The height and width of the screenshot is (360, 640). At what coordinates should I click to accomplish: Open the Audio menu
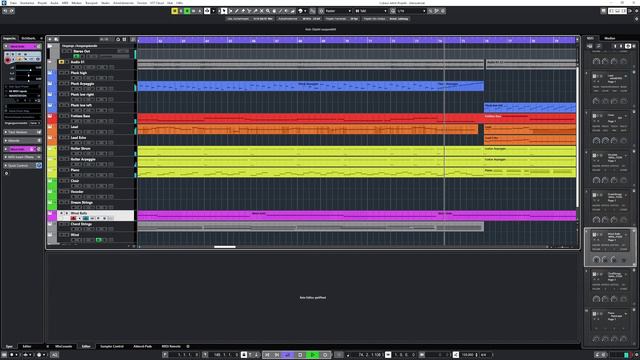[54, 3]
